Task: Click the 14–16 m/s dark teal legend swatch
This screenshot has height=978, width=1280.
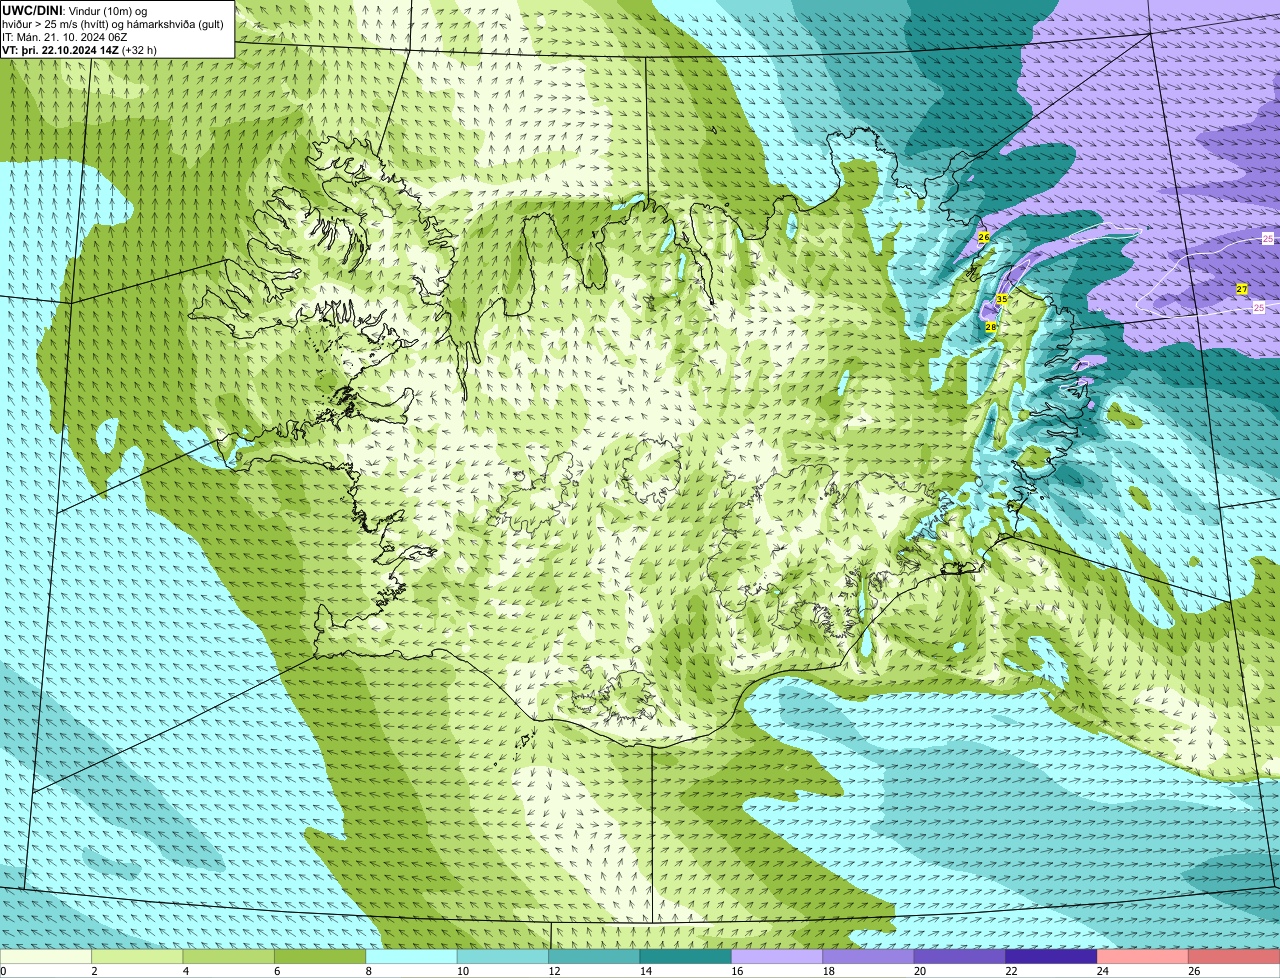Action: point(686,956)
